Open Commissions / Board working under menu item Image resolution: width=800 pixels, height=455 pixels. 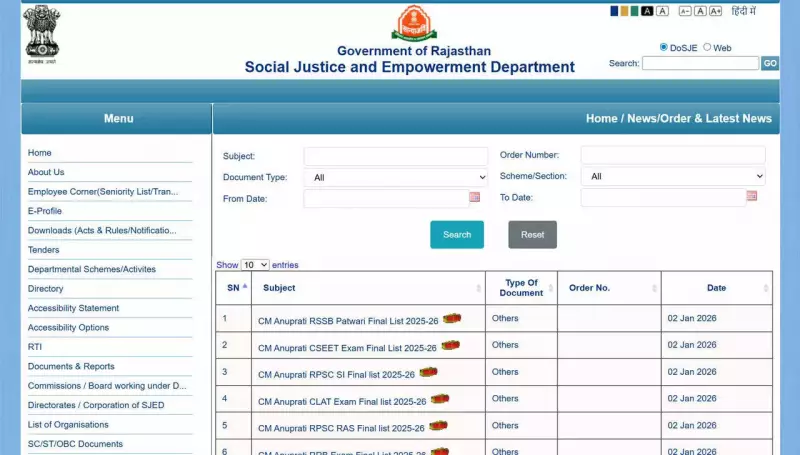pyautogui.click(x=107, y=385)
